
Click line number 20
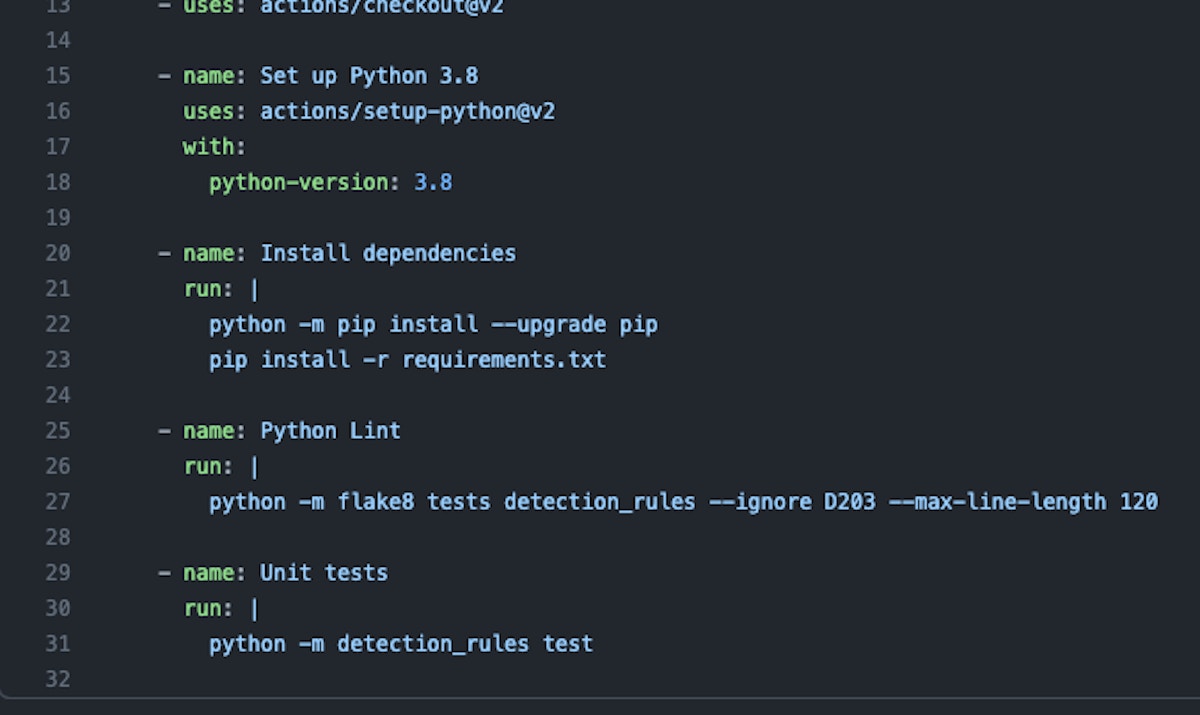click(58, 253)
